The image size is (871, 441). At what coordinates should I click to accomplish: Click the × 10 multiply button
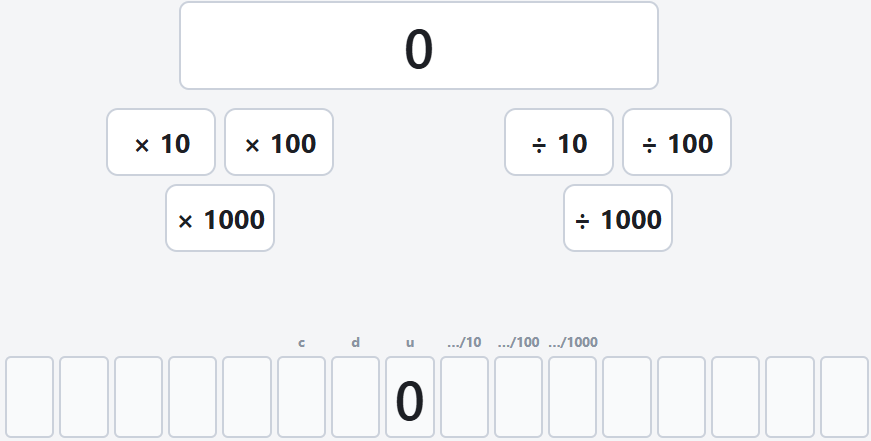pyautogui.click(x=161, y=142)
